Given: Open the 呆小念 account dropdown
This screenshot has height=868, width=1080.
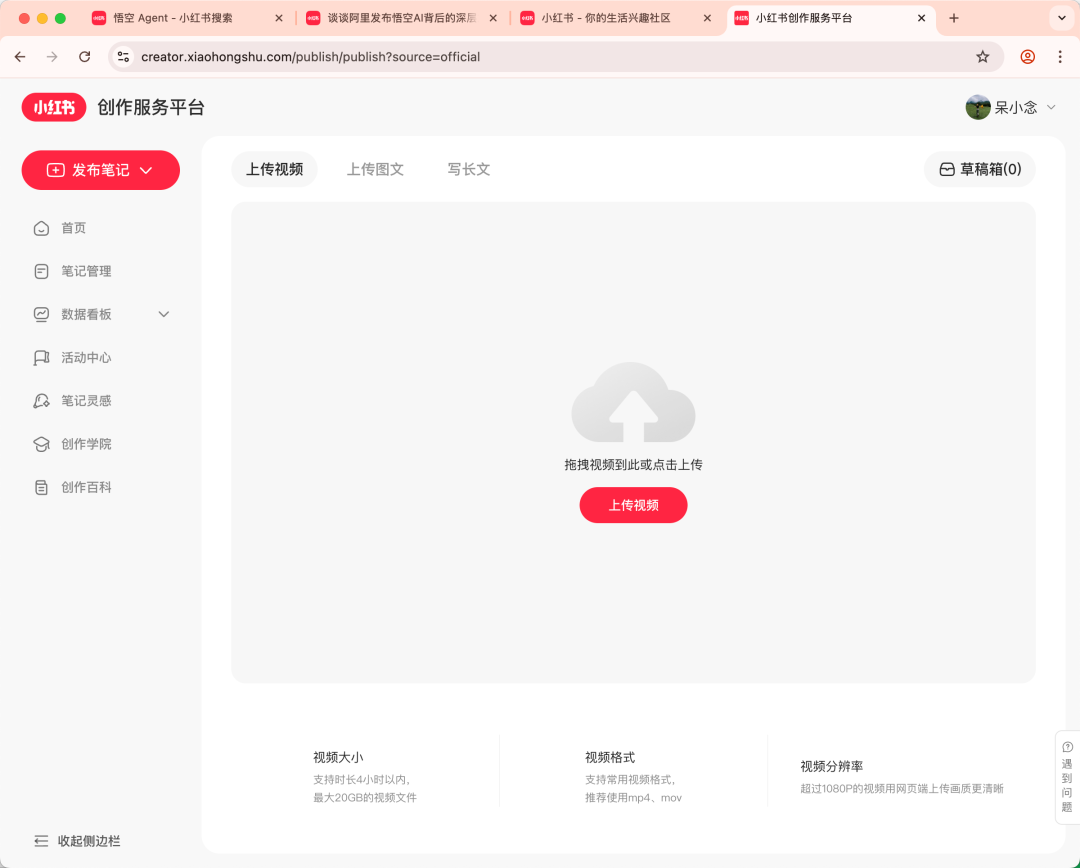Looking at the screenshot, I should tap(1013, 106).
